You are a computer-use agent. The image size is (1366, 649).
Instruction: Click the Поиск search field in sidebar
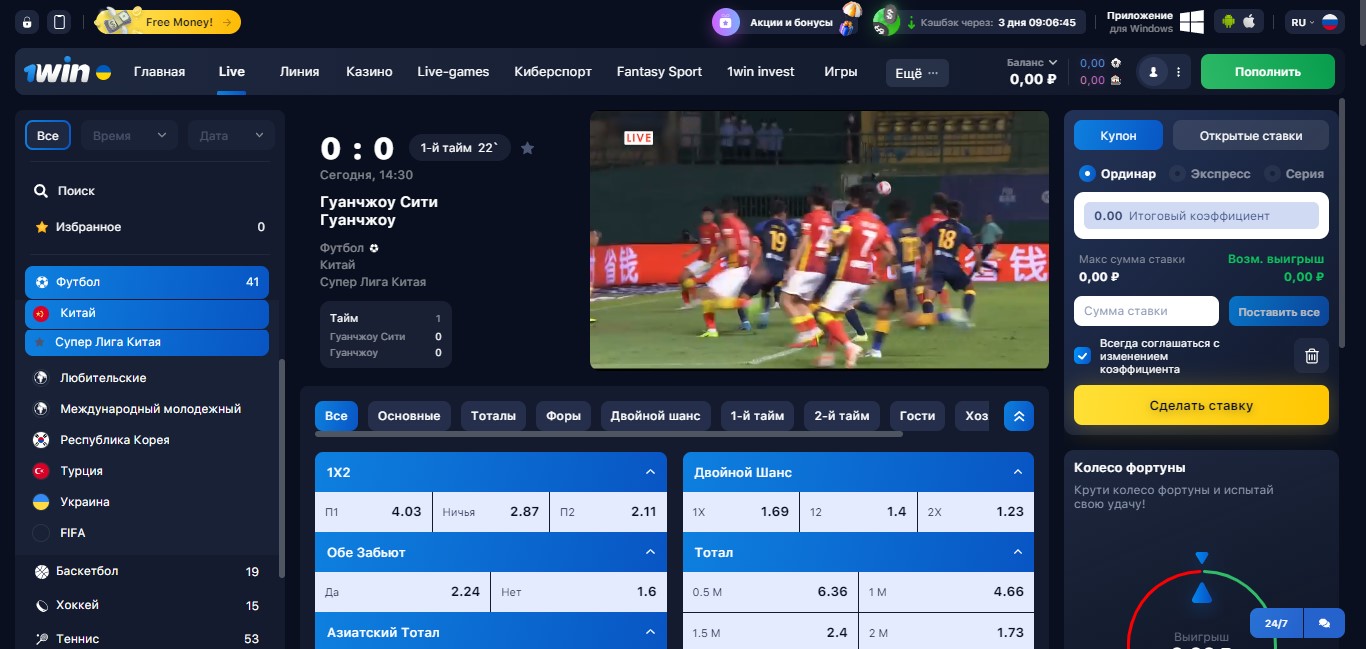[150, 191]
